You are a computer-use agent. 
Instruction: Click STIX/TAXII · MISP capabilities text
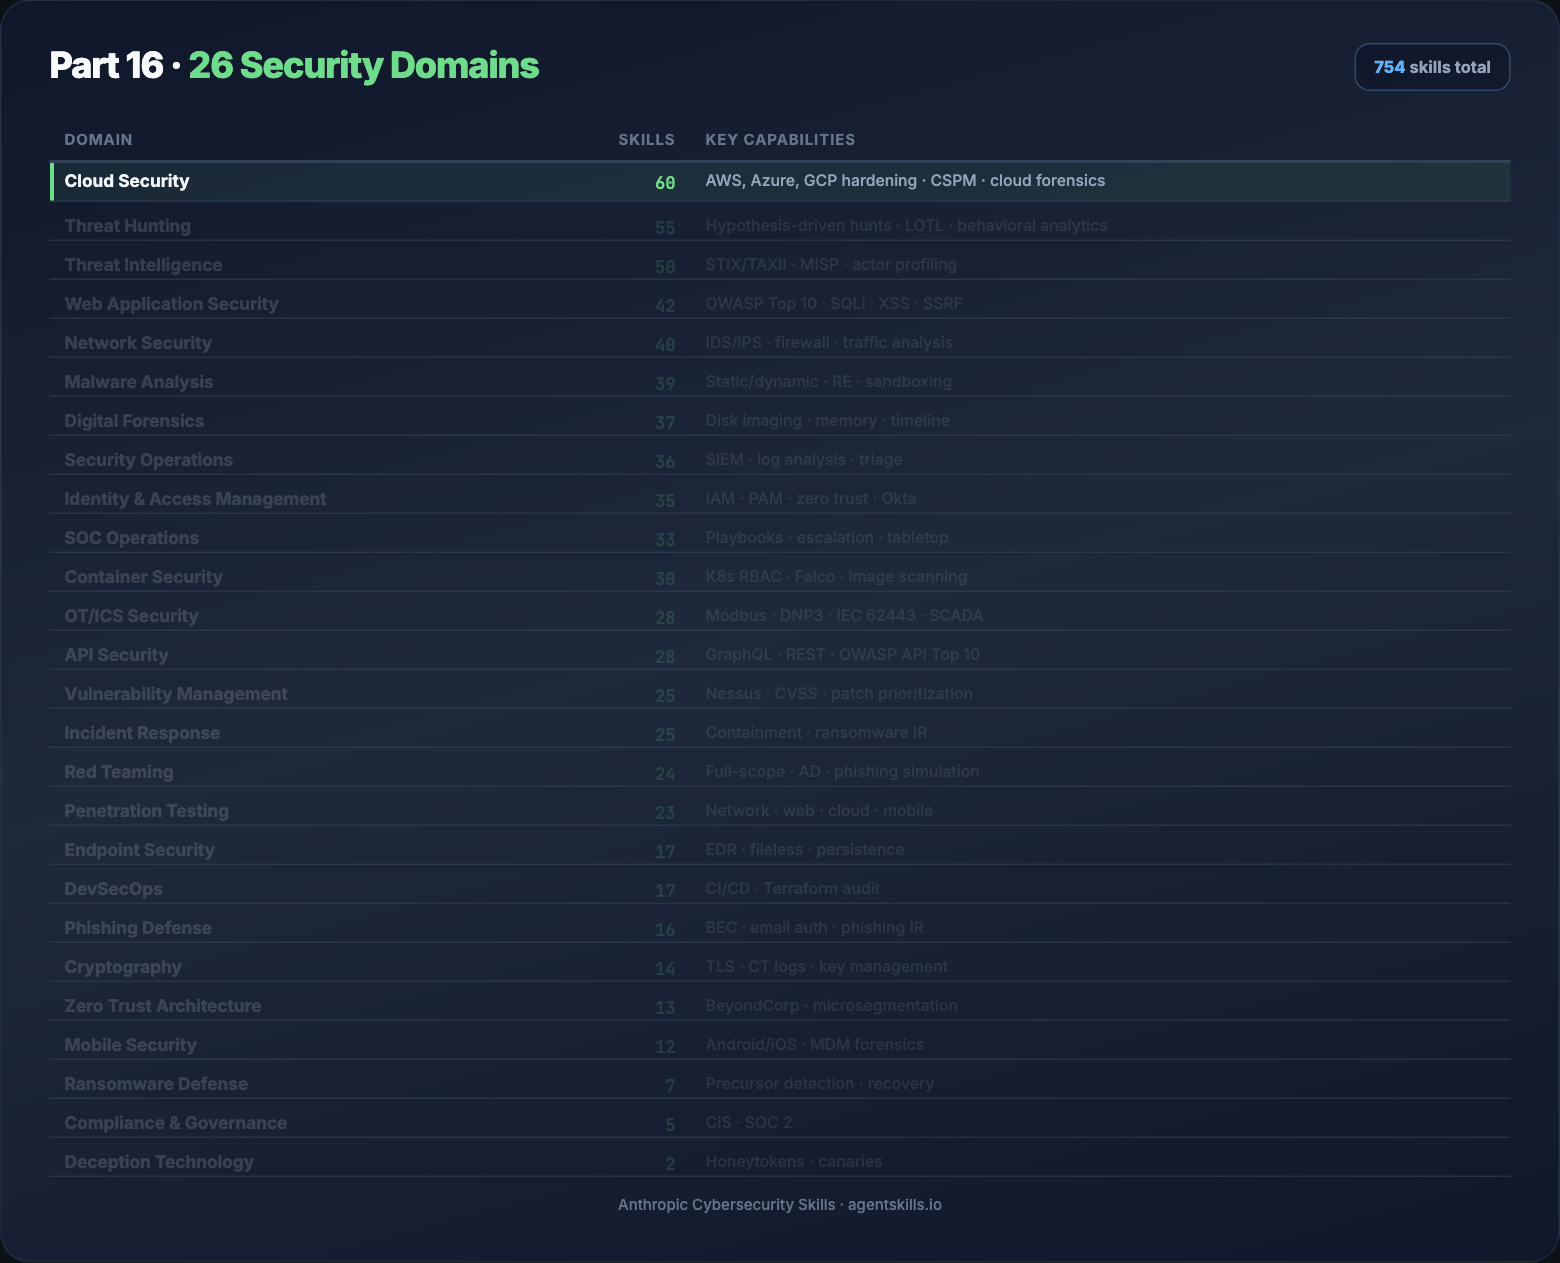[x=831, y=265]
